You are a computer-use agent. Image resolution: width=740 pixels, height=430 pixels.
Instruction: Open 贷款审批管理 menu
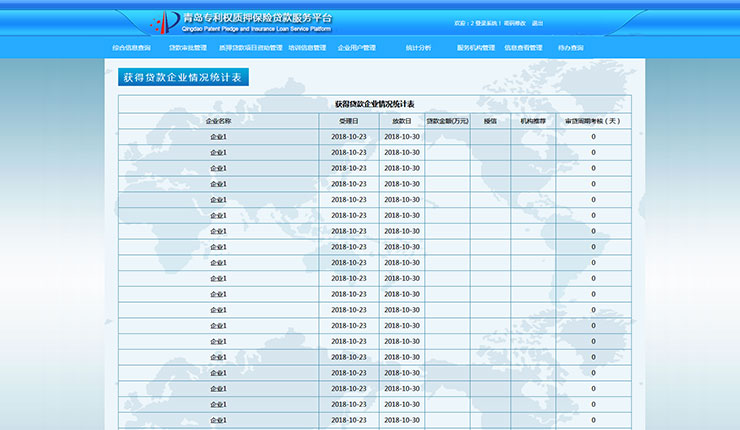(x=188, y=48)
